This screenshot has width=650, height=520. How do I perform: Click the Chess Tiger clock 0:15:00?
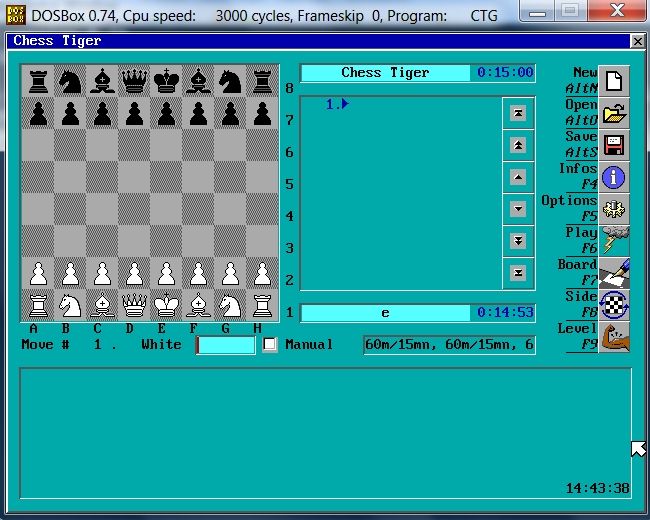click(504, 73)
